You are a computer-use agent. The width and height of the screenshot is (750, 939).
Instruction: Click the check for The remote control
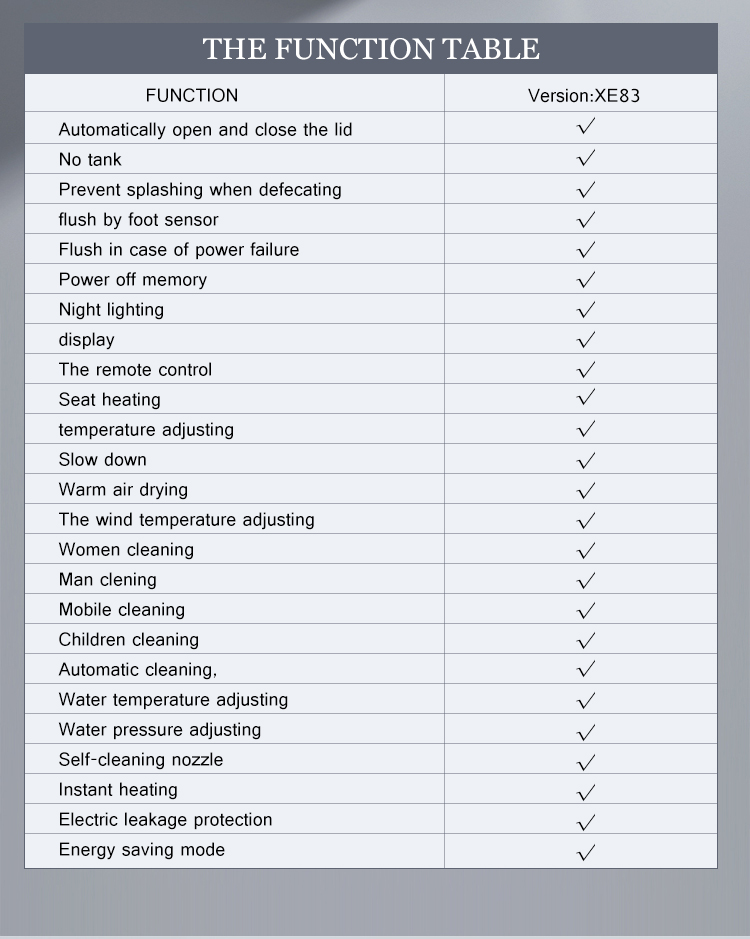pyautogui.click(x=586, y=369)
